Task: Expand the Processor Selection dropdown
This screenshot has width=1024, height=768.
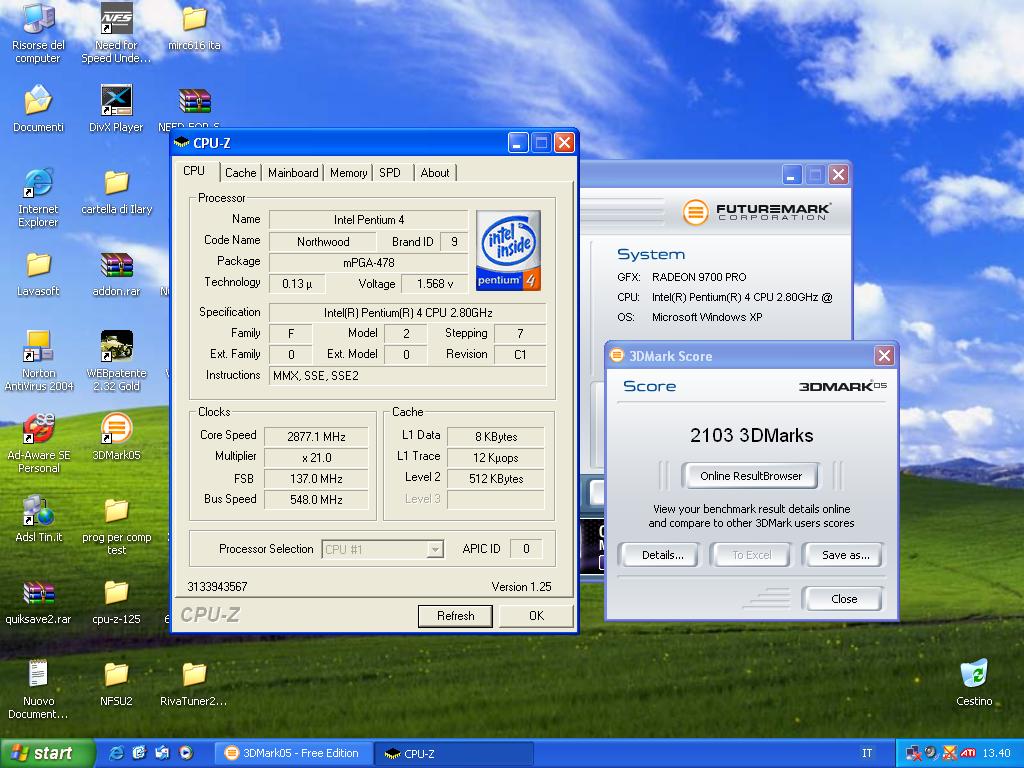Action: click(434, 549)
